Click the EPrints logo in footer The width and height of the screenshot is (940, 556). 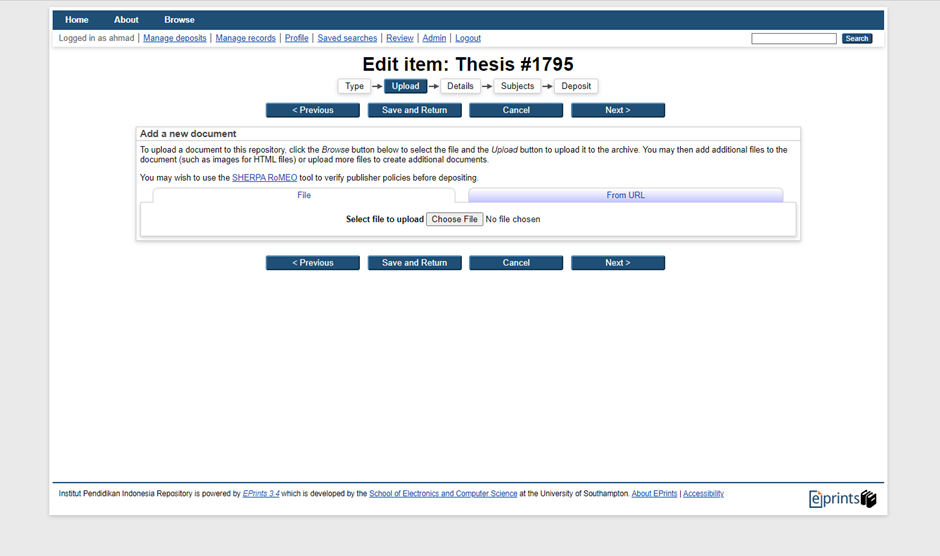(842, 498)
